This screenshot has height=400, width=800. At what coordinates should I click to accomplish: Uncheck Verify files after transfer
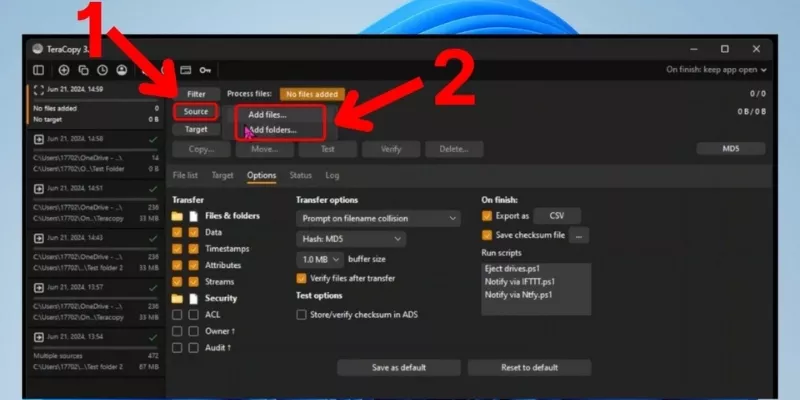coord(302,279)
